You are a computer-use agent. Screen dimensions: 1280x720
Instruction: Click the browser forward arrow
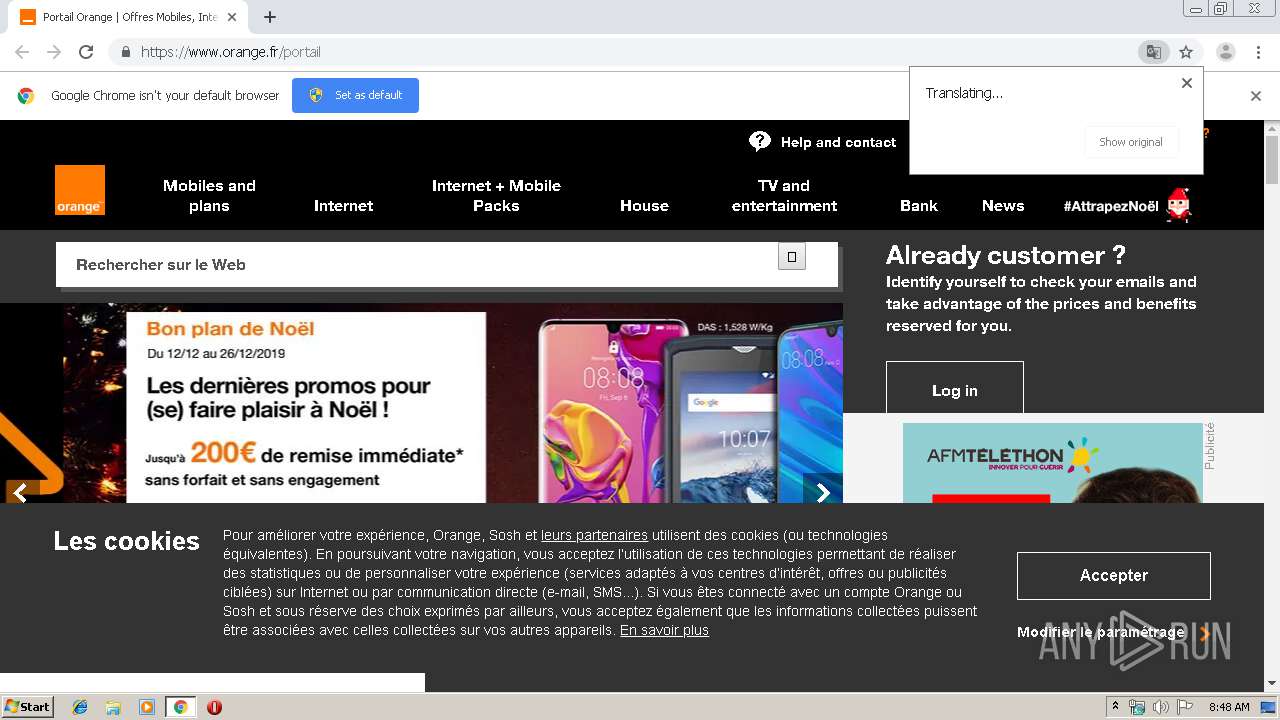54,52
